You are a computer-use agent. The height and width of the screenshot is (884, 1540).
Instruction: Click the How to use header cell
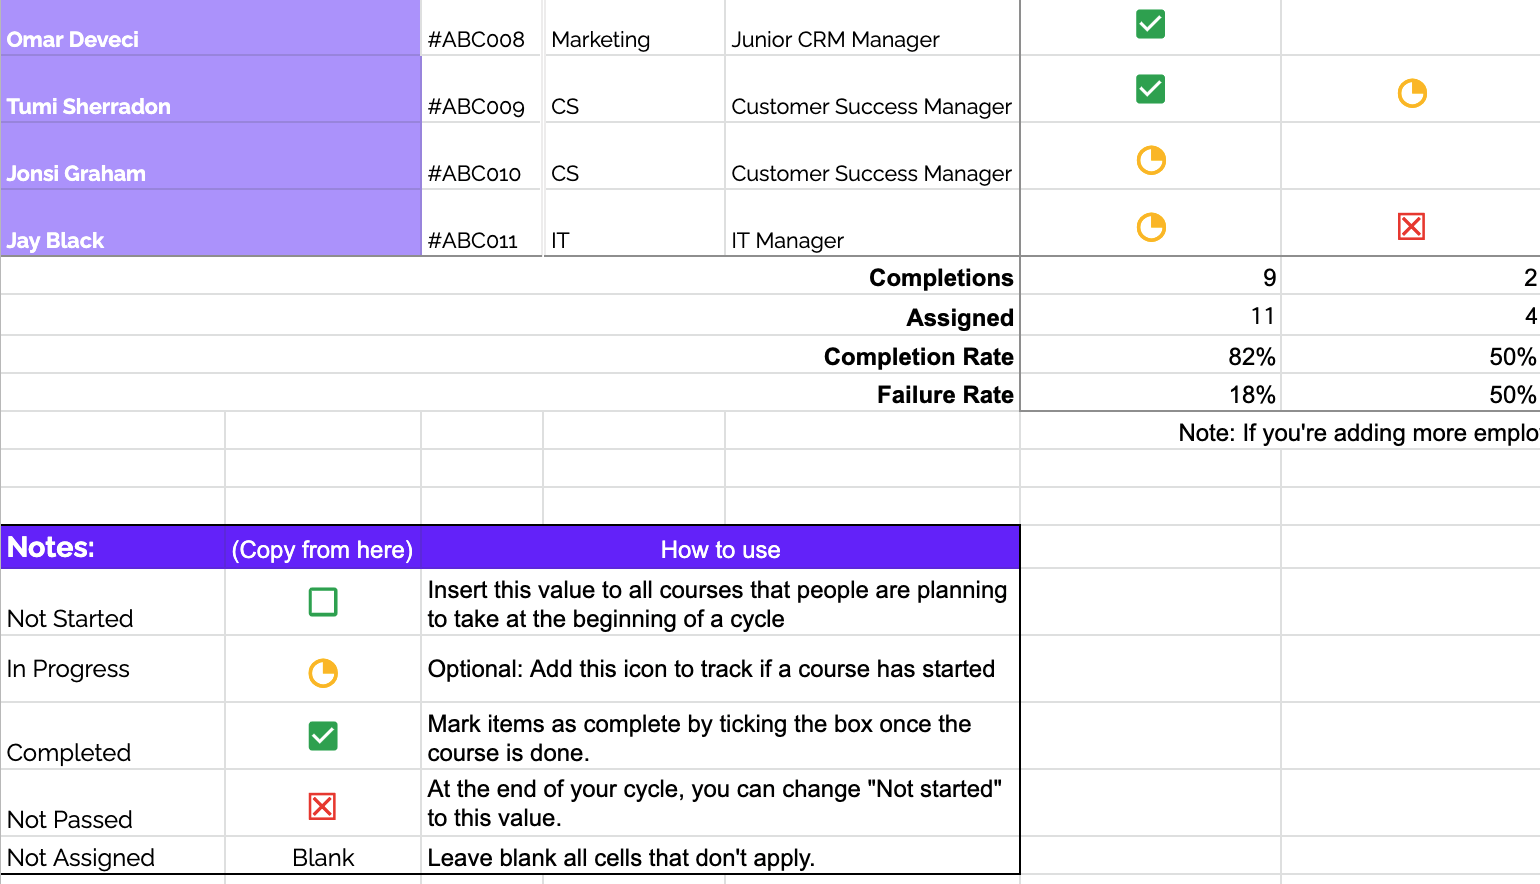[720, 549]
